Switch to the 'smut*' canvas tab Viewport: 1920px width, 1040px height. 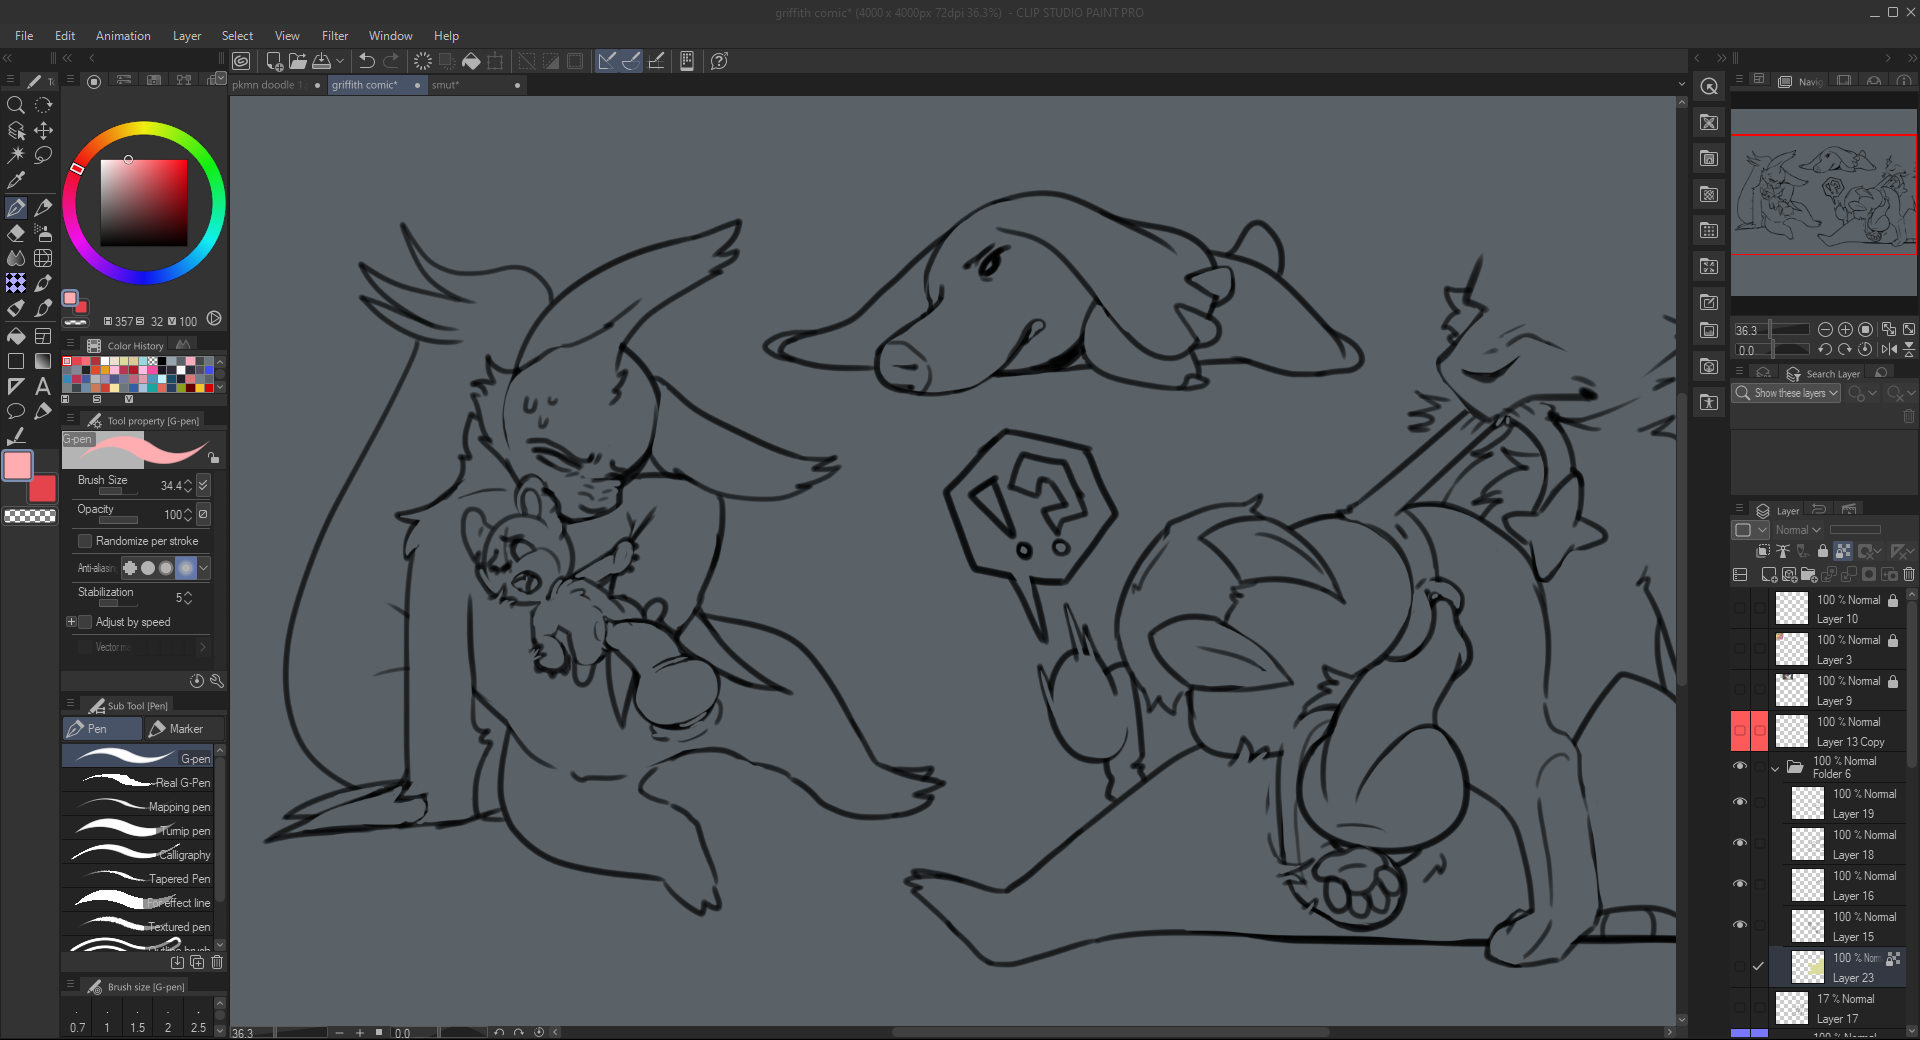(476, 85)
